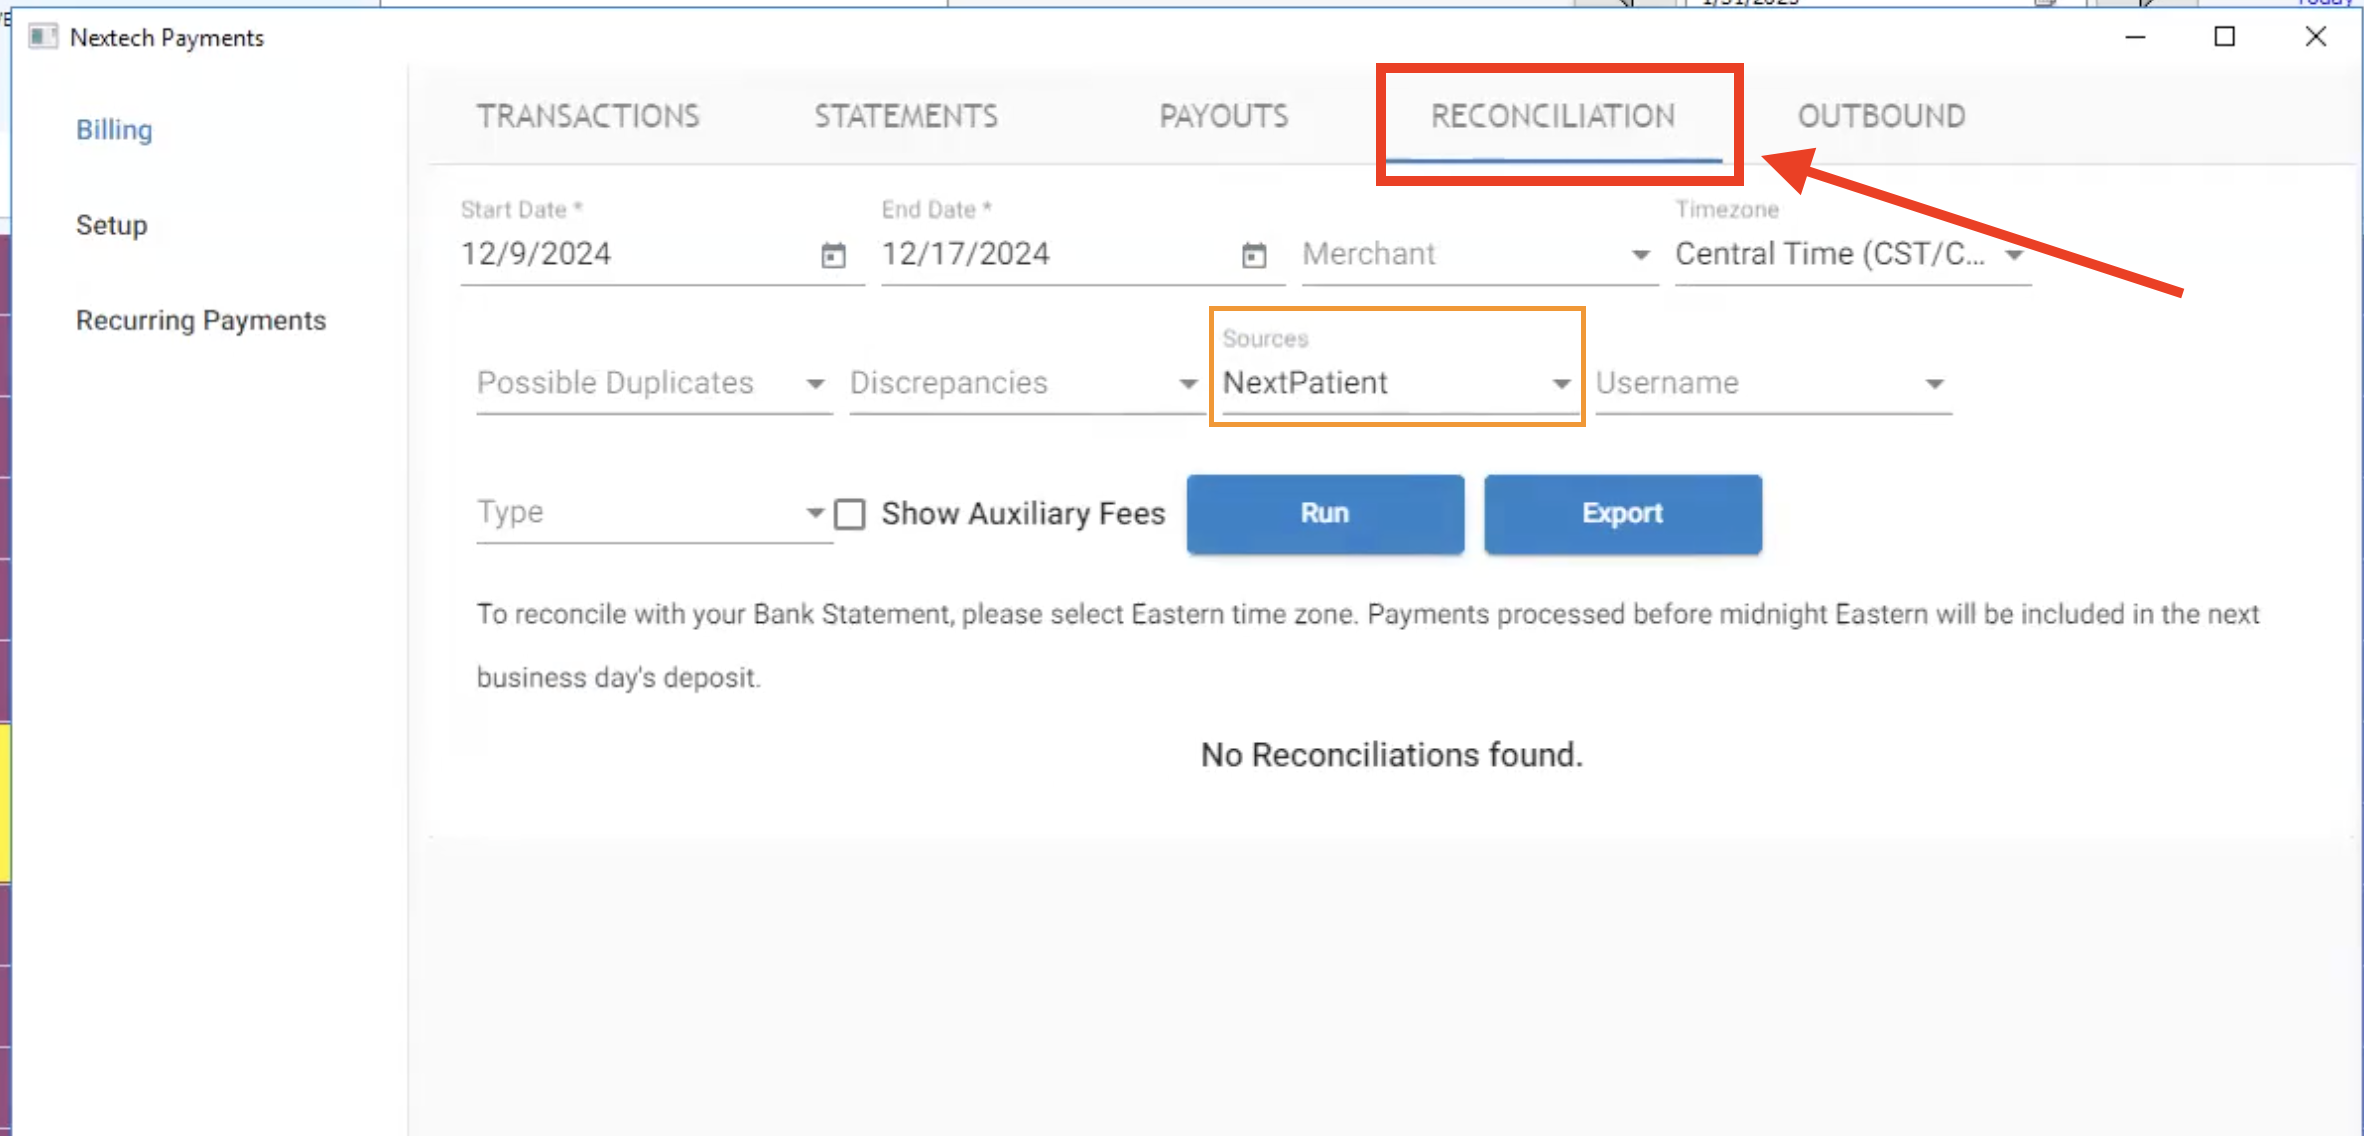Minimize the Nextech Payments window

(x=2136, y=37)
